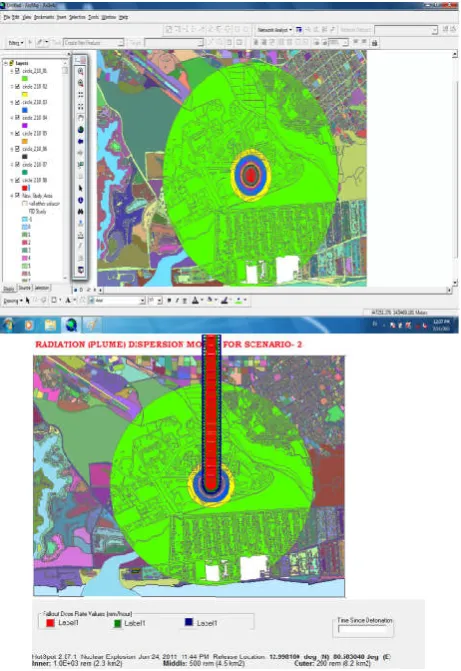Open the Help menu

click(x=123, y=17)
